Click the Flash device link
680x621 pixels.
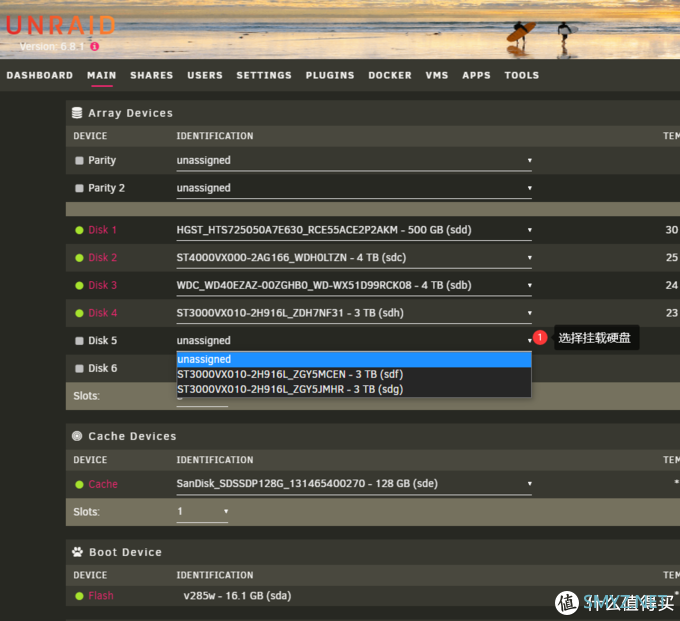[x=101, y=596]
